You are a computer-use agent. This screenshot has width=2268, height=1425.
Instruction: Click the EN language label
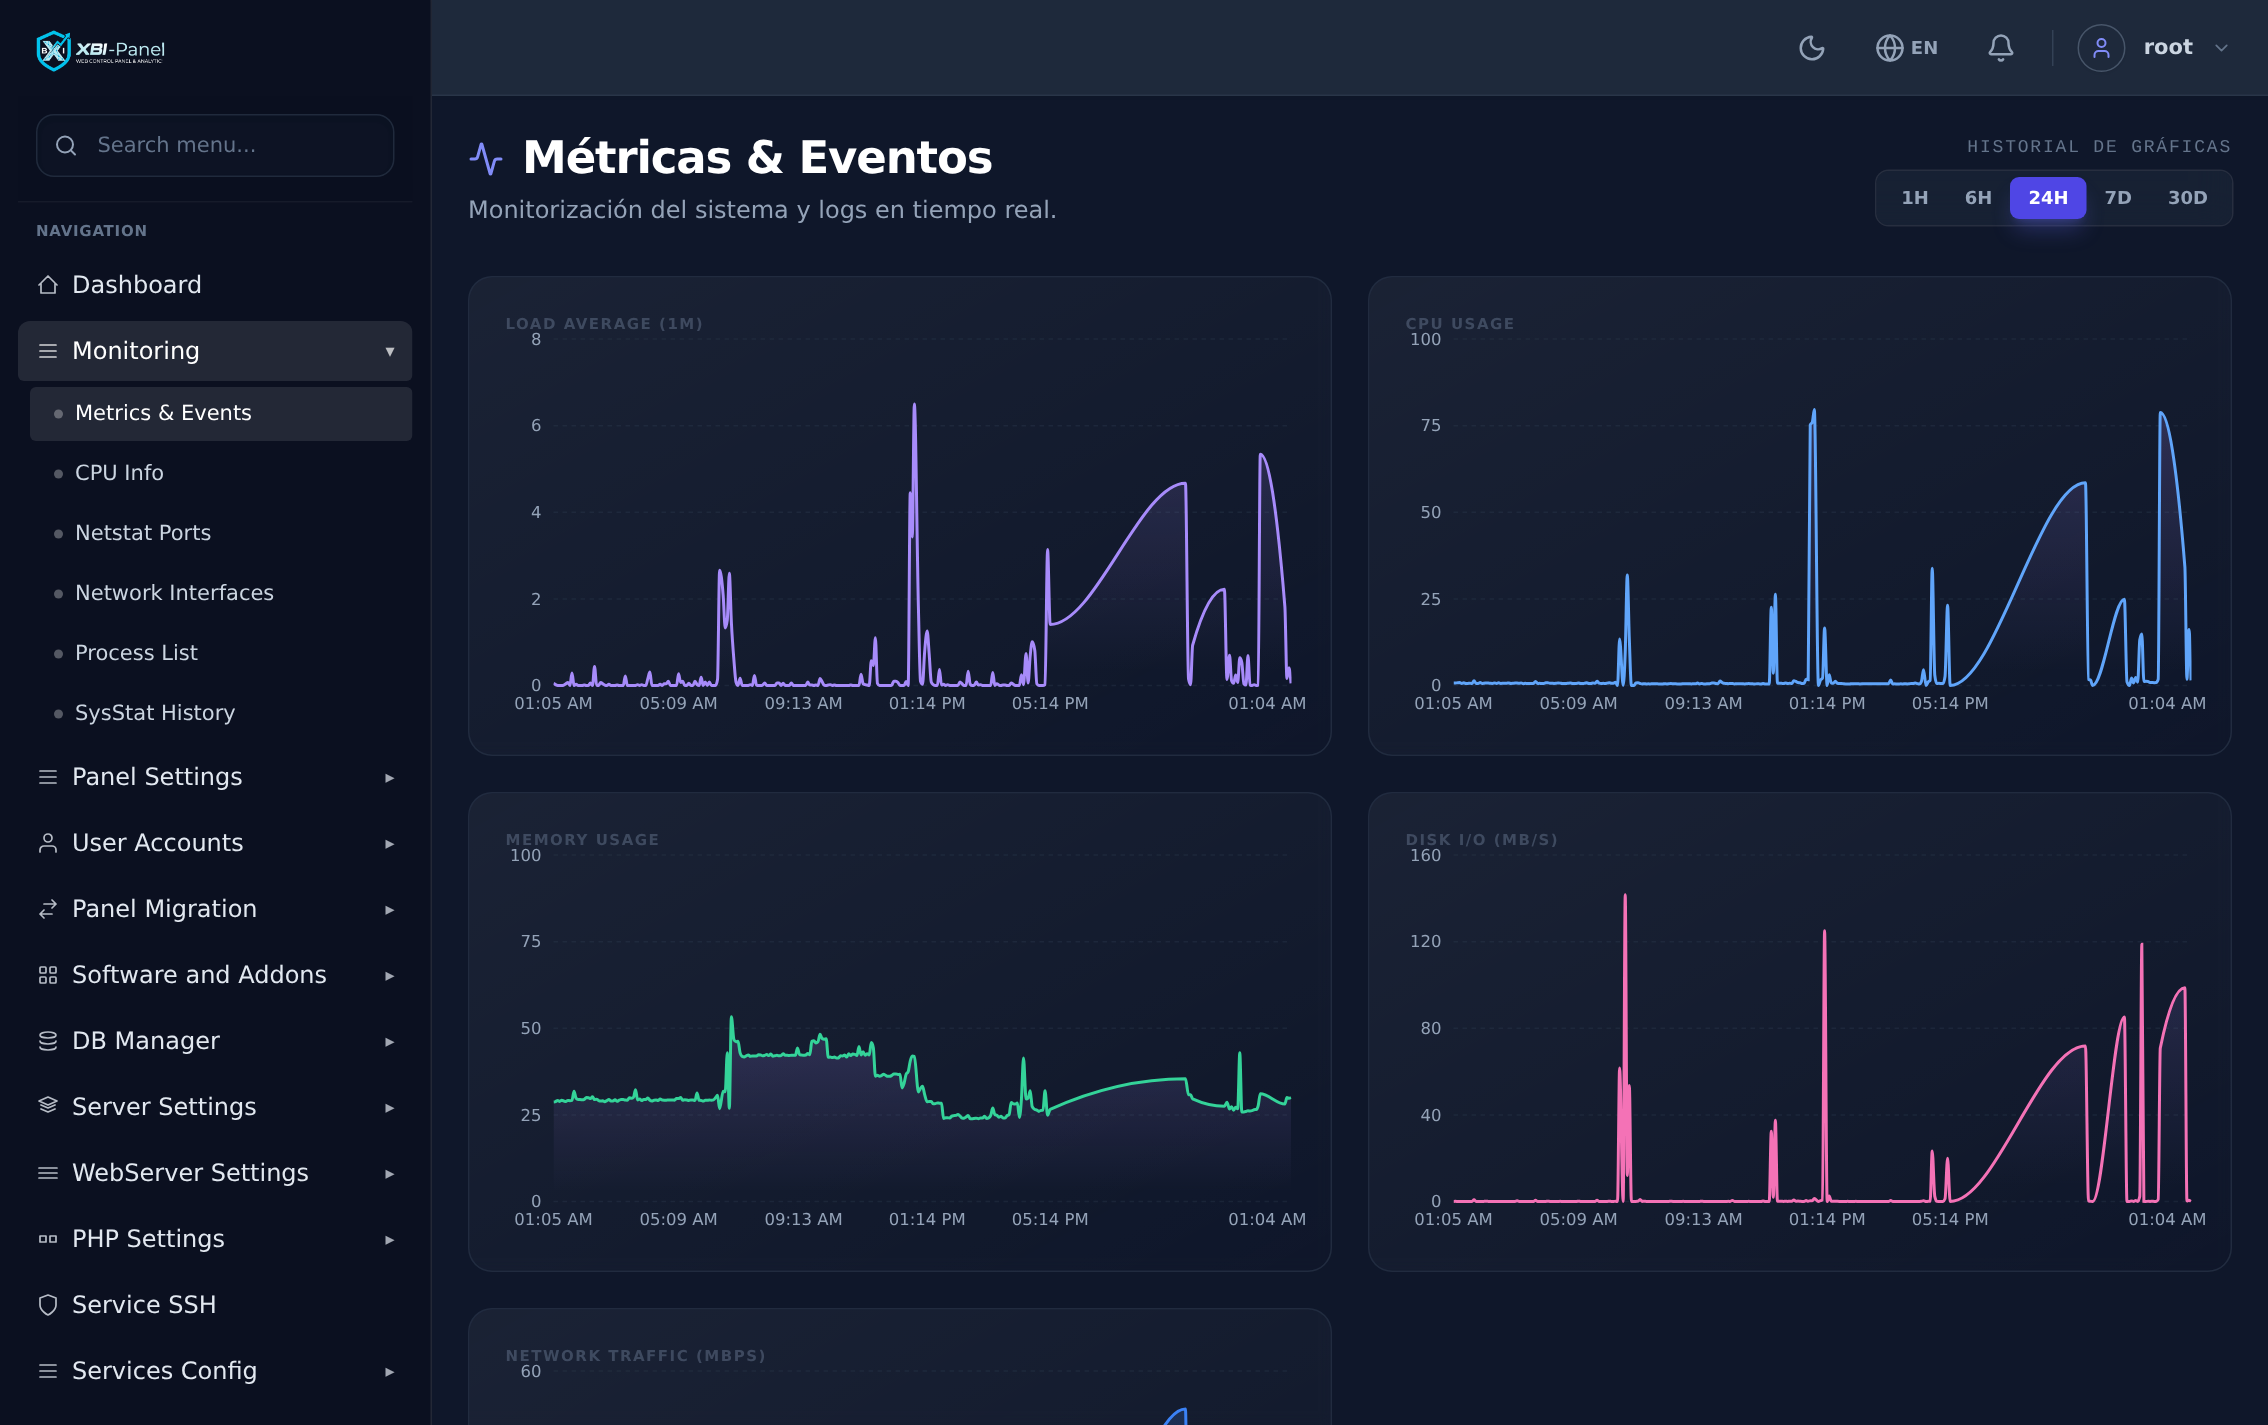click(x=1923, y=48)
